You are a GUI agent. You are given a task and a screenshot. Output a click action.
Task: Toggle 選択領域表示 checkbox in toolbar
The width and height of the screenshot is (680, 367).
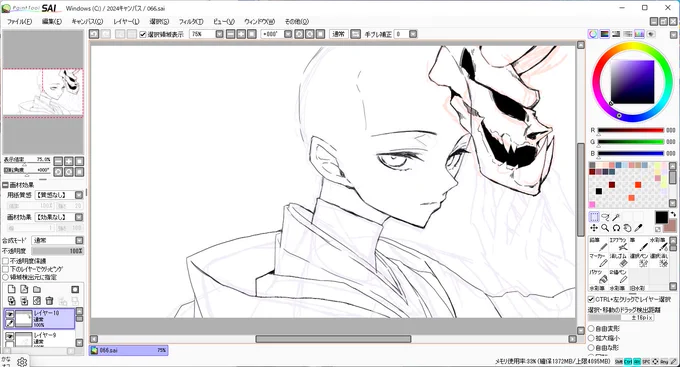click(143, 34)
